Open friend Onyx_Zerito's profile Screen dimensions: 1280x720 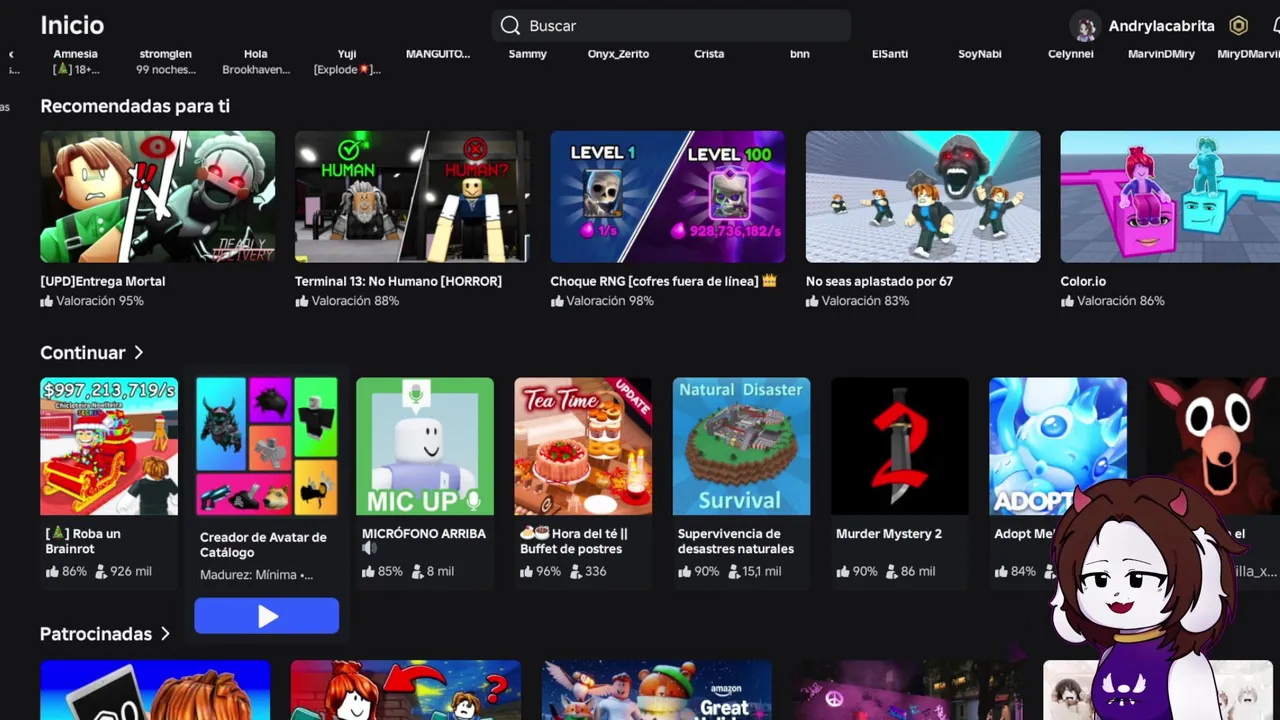pos(619,54)
